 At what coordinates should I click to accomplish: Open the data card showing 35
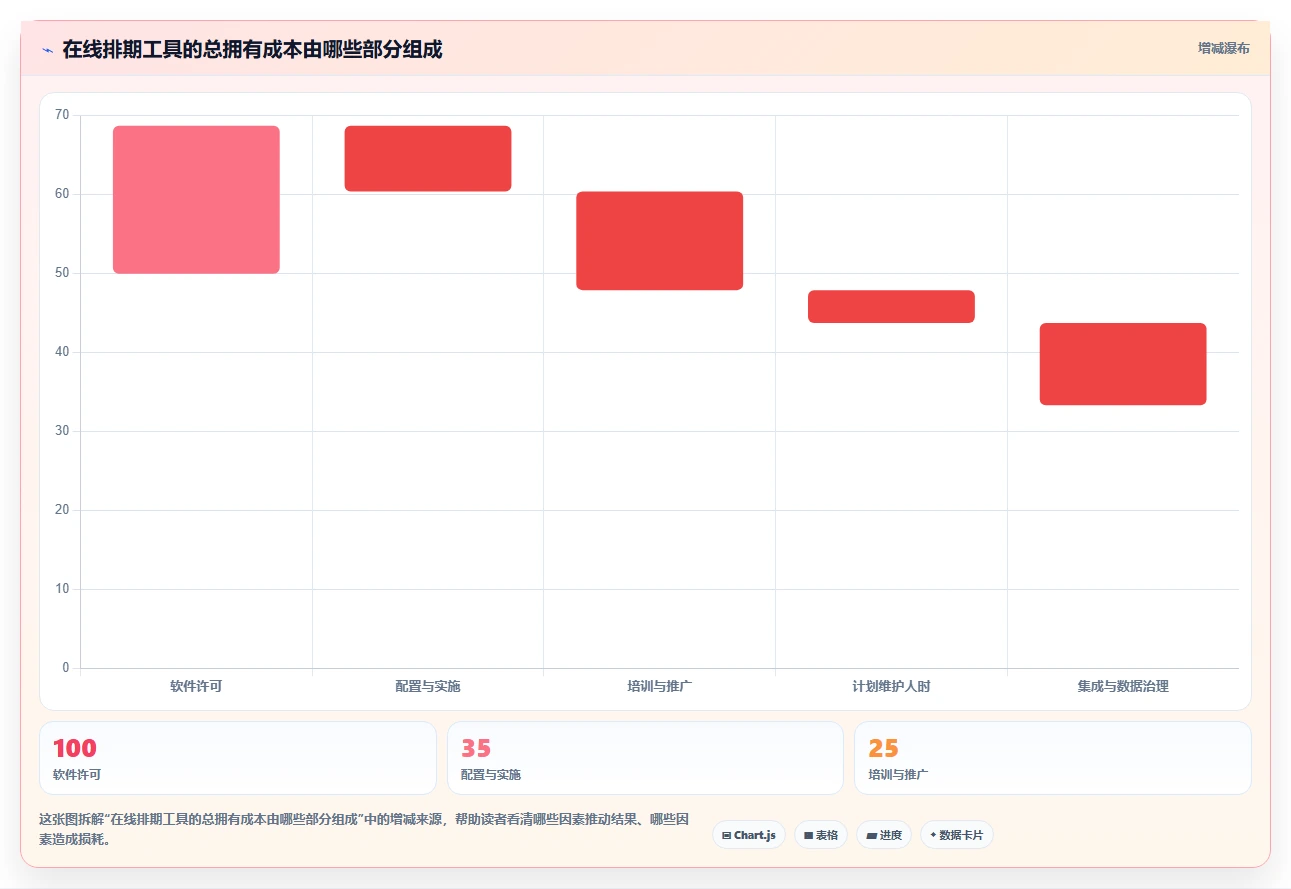pyautogui.click(x=645, y=758)
